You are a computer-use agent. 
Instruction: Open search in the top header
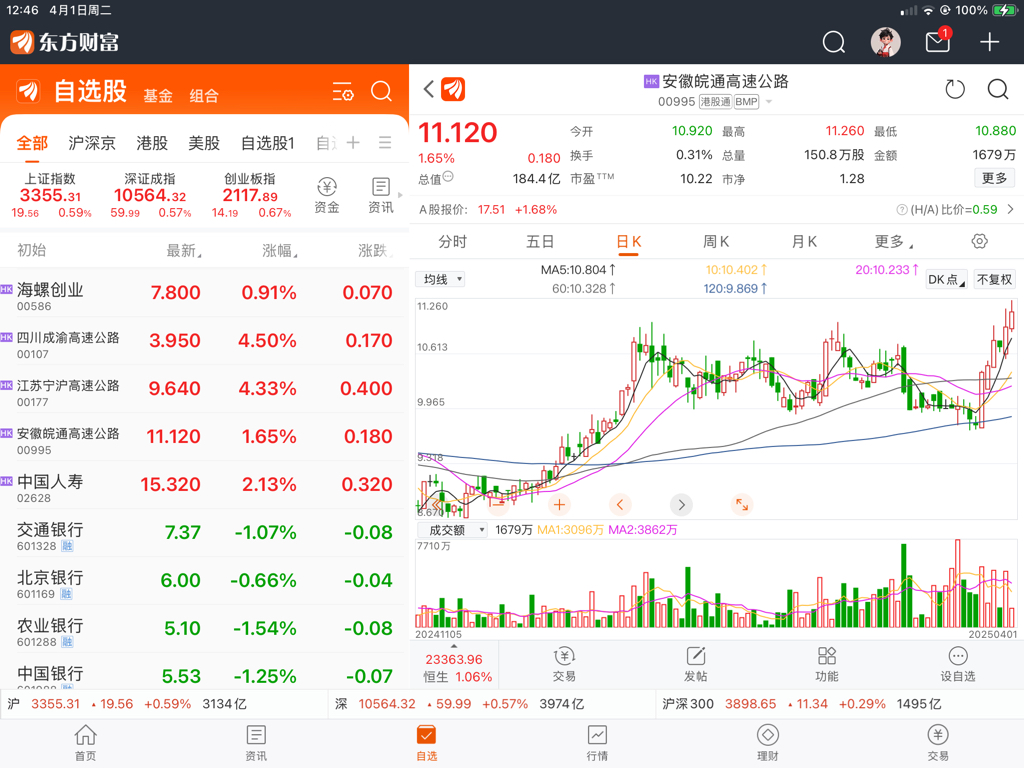(833, 42)
